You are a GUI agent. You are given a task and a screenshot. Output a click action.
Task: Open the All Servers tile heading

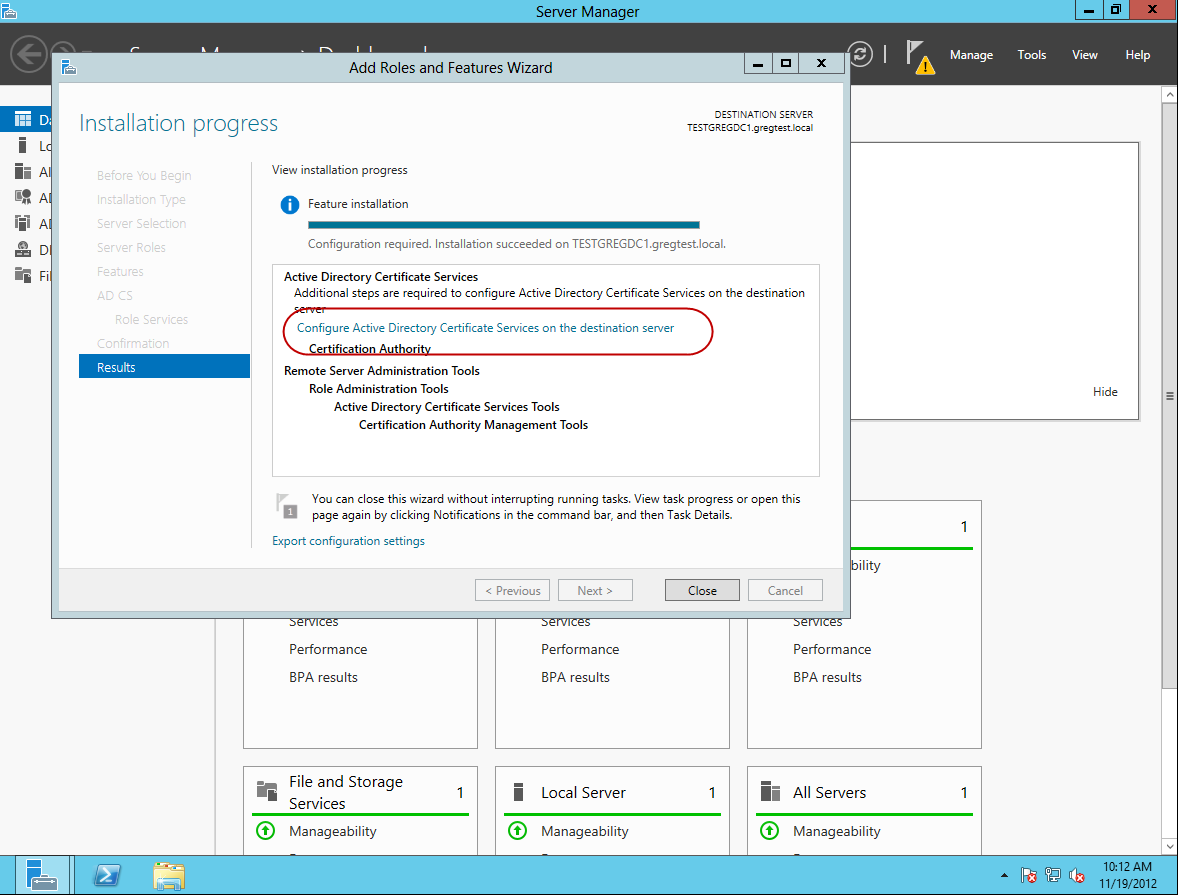pos(829,792)
